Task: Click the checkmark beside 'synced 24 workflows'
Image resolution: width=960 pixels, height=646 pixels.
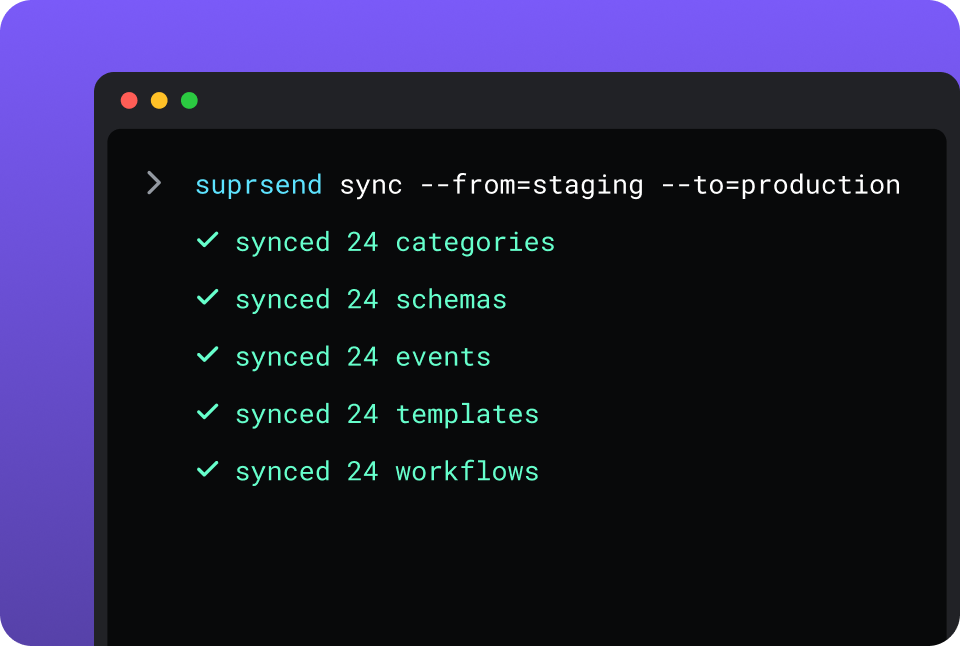Action: tap(208, 469)
